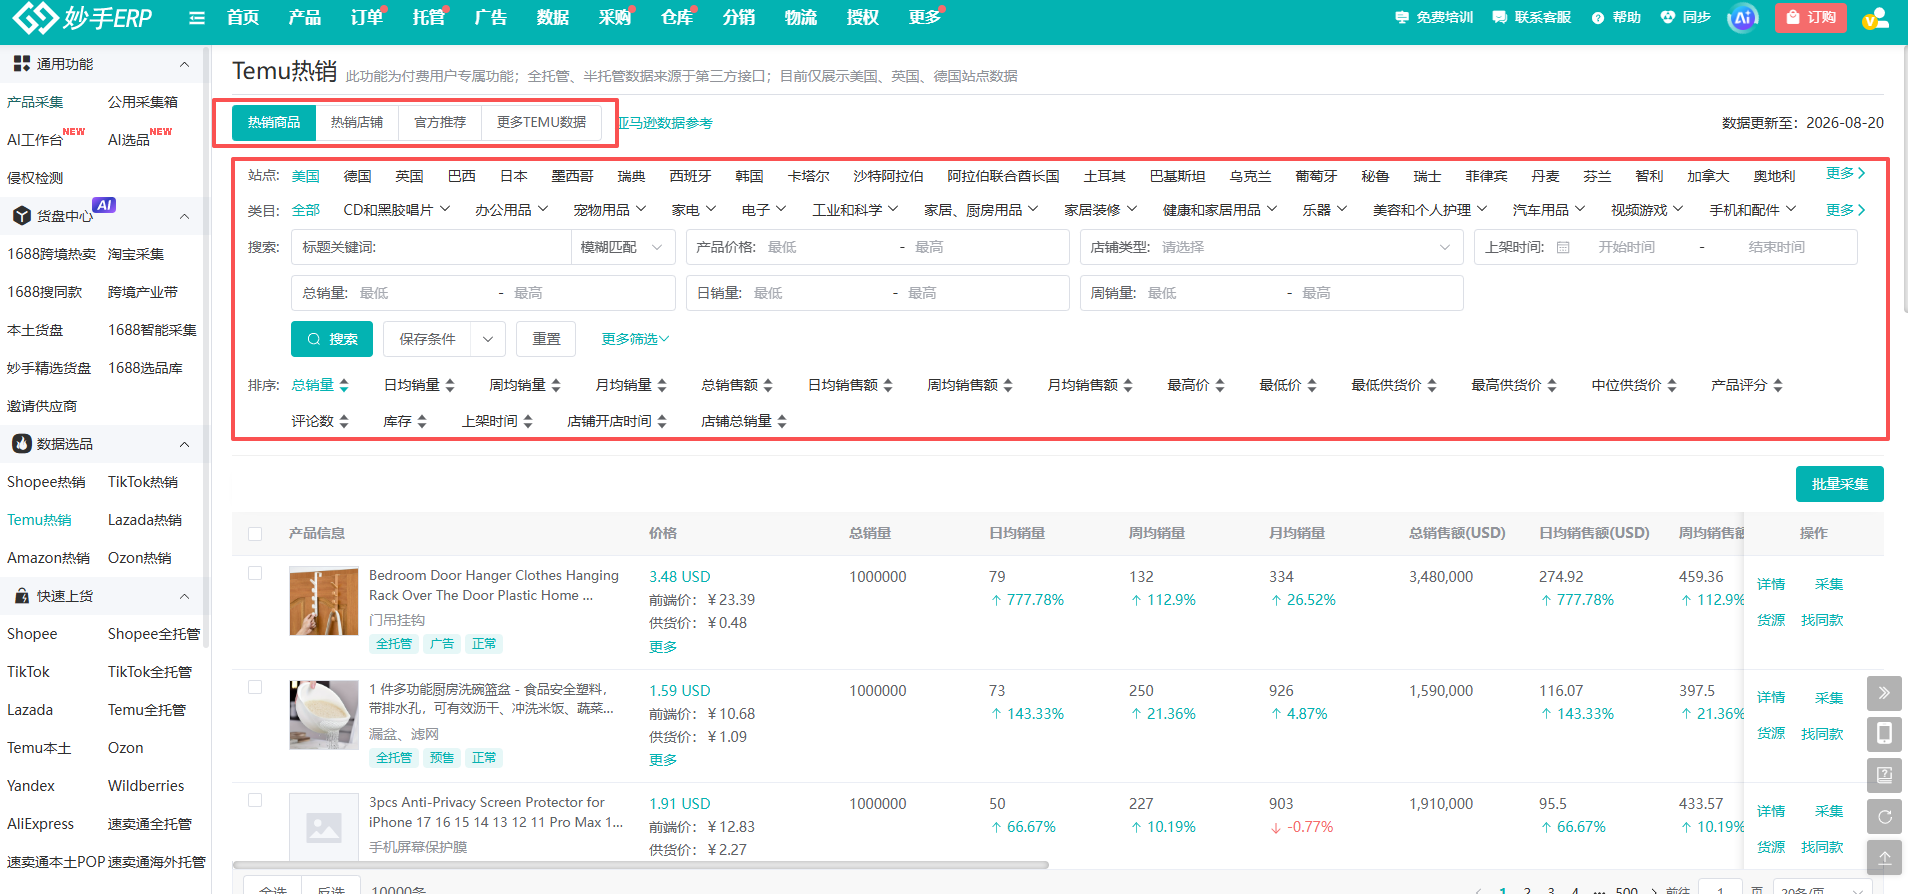Focus the 标题关键词 search input
The width and height of the screenshot is (1908, 894).
tap(431, 247)
